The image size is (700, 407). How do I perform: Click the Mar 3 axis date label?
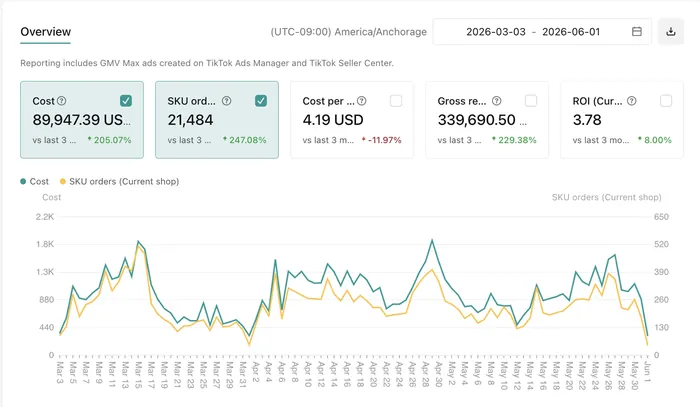[x=60, y=373]
